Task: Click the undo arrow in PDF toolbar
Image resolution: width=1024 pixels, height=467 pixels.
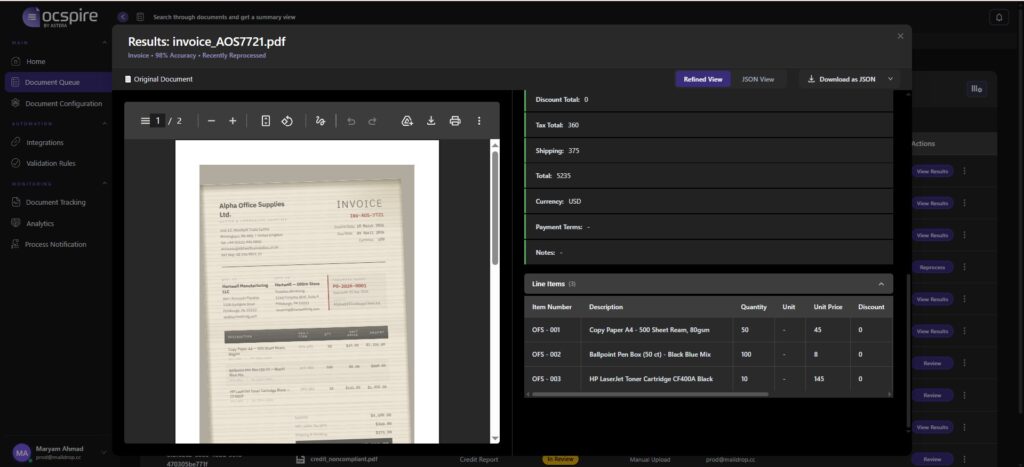Action: (x=351, y=121)
